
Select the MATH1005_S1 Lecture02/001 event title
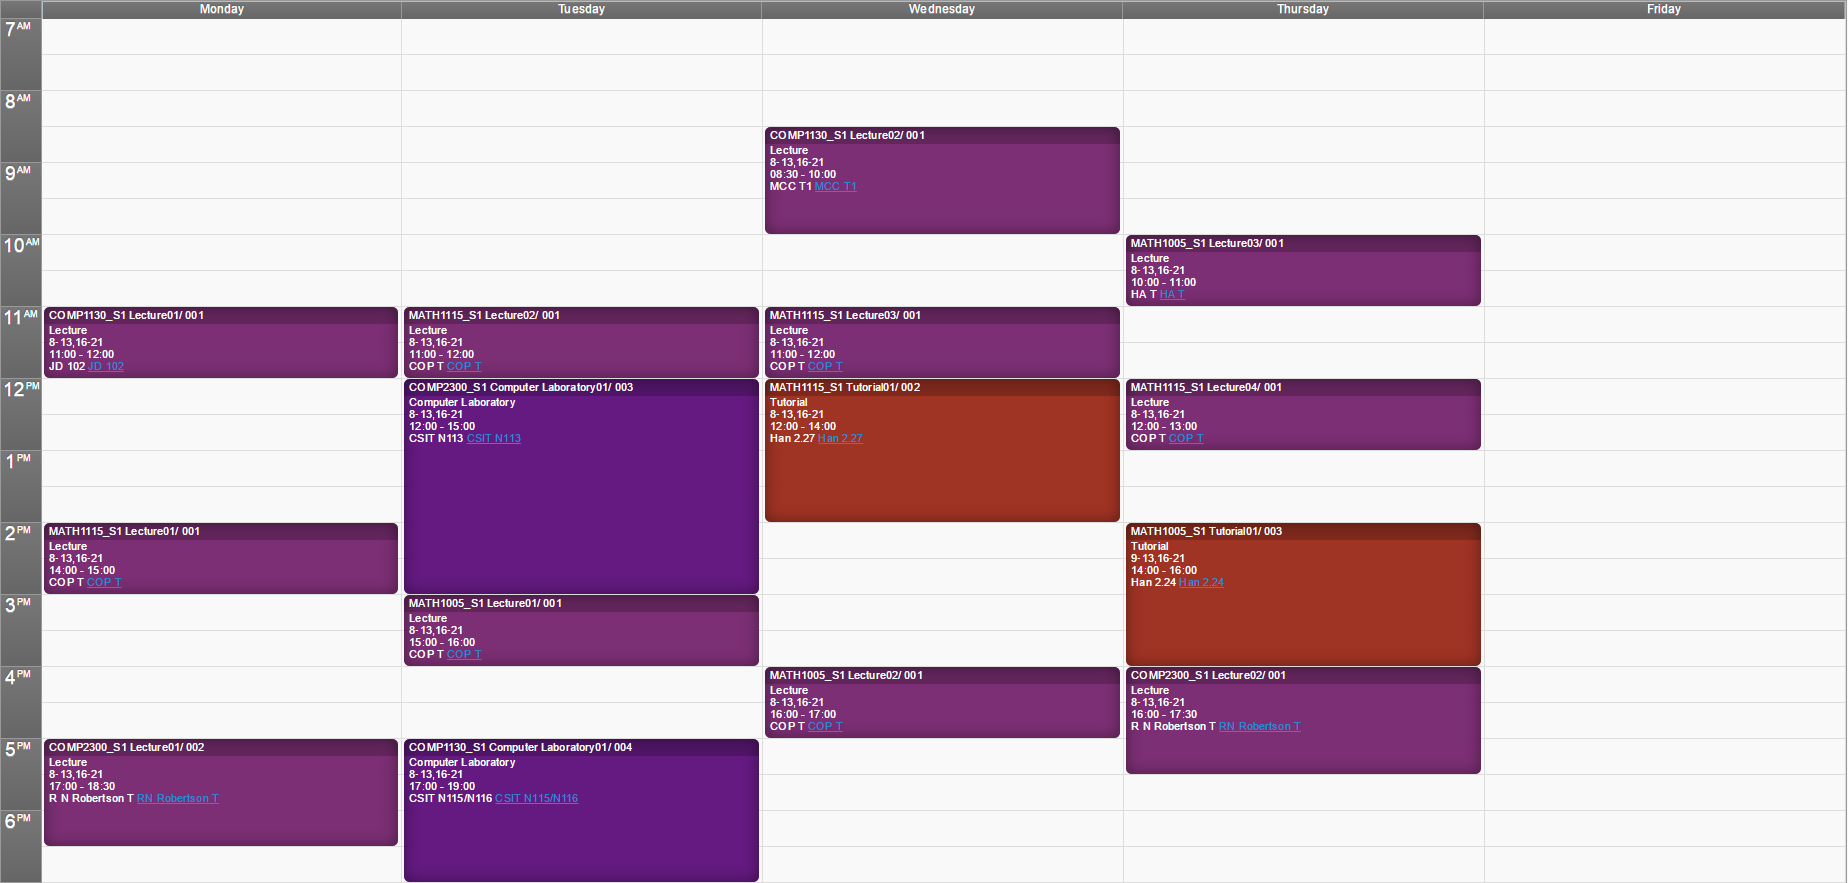click(846, 676)
